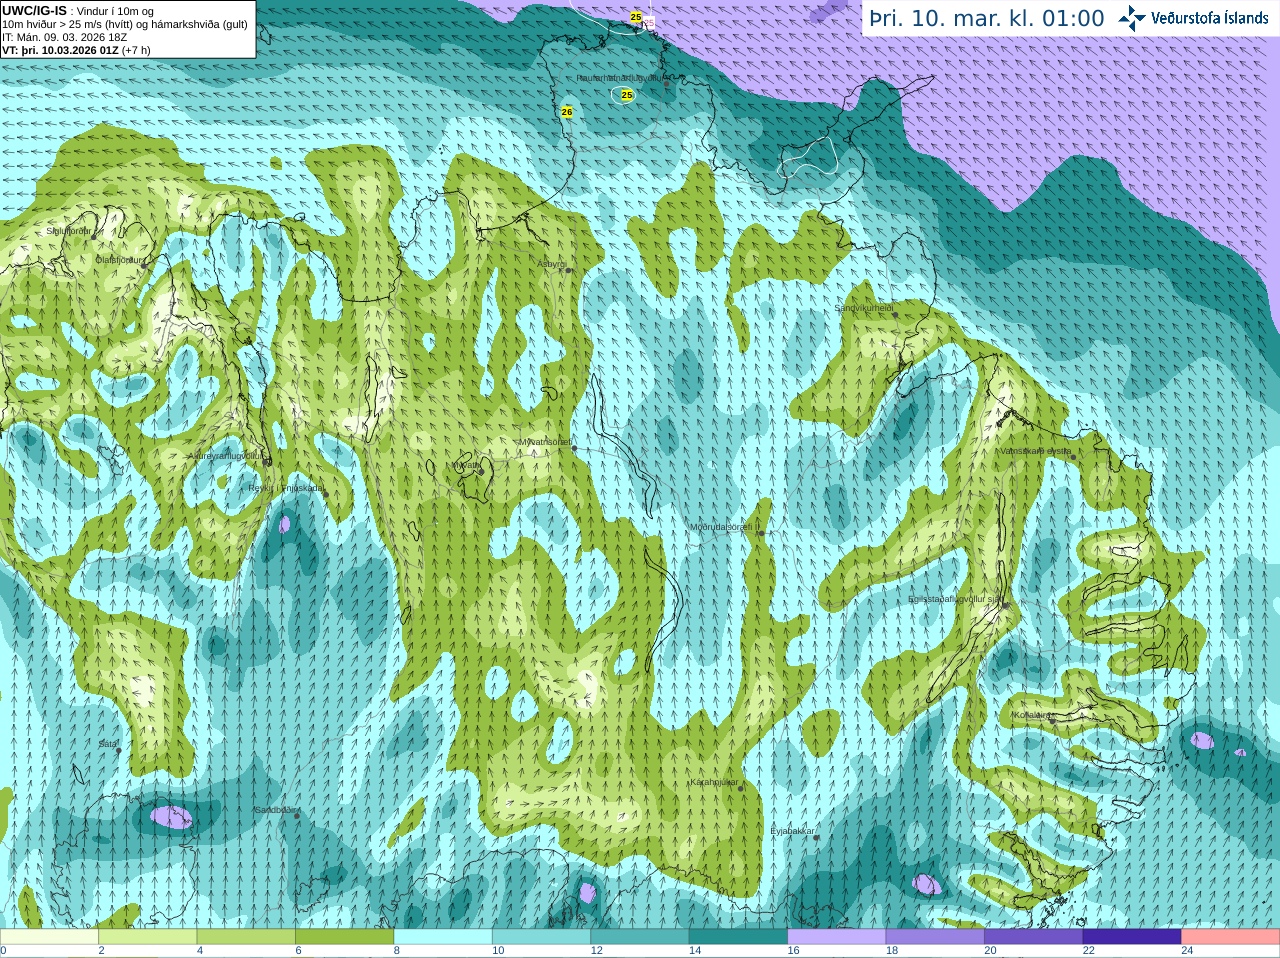
Task: Click the Sandbúðir station label
Action: click(274, 810)
